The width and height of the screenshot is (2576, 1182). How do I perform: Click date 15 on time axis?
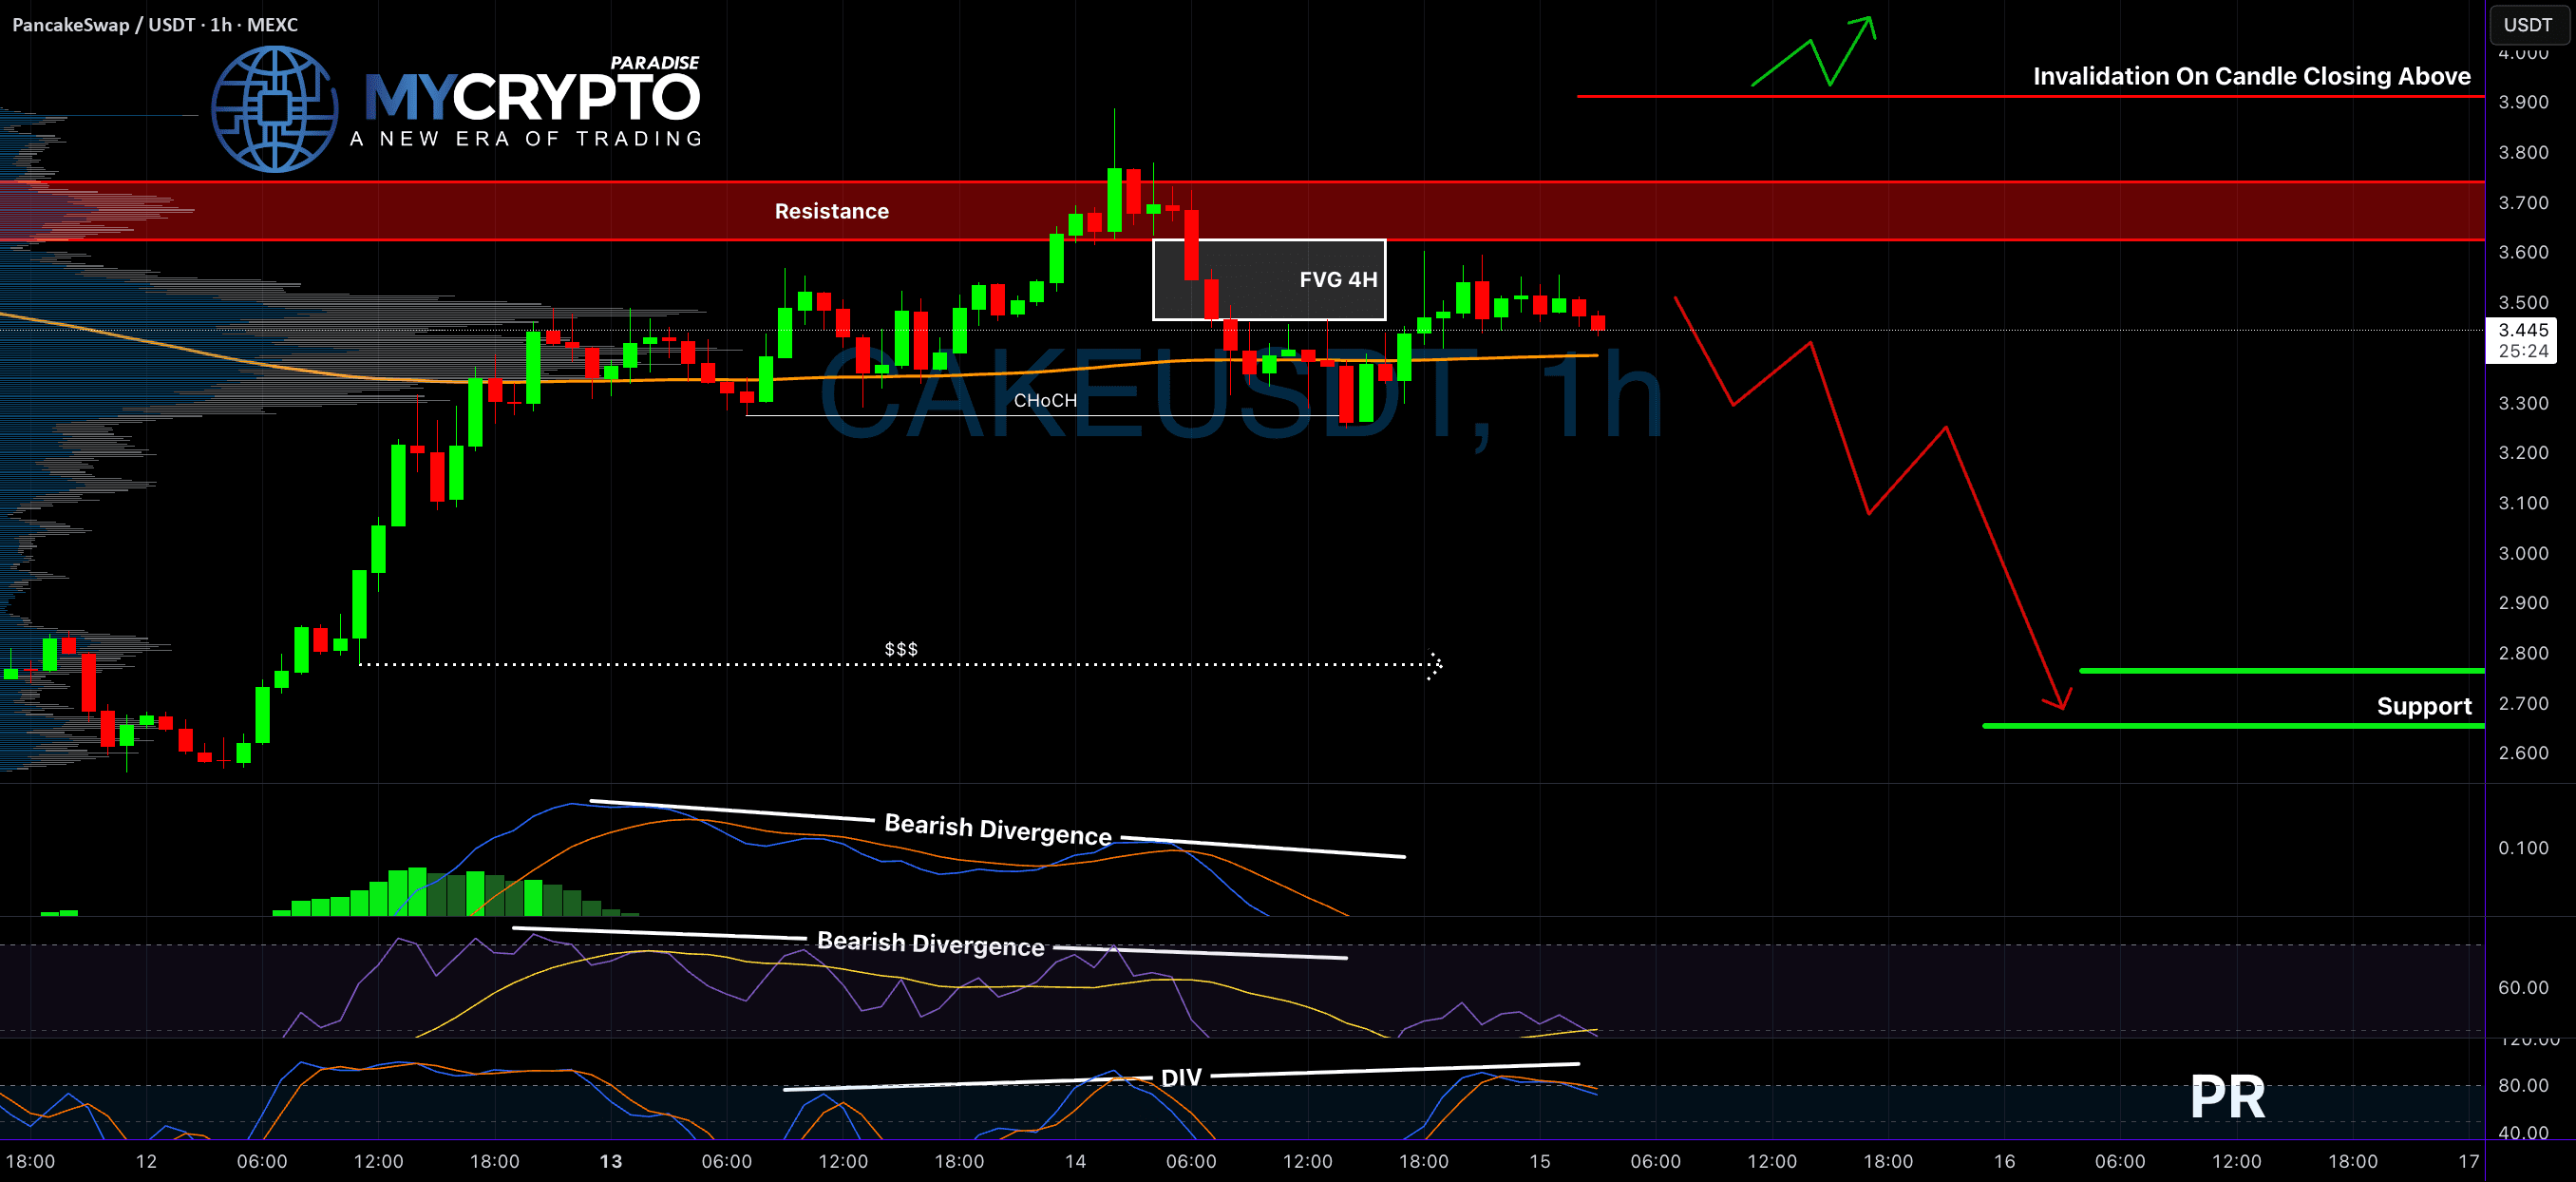coord(1539,1161)
